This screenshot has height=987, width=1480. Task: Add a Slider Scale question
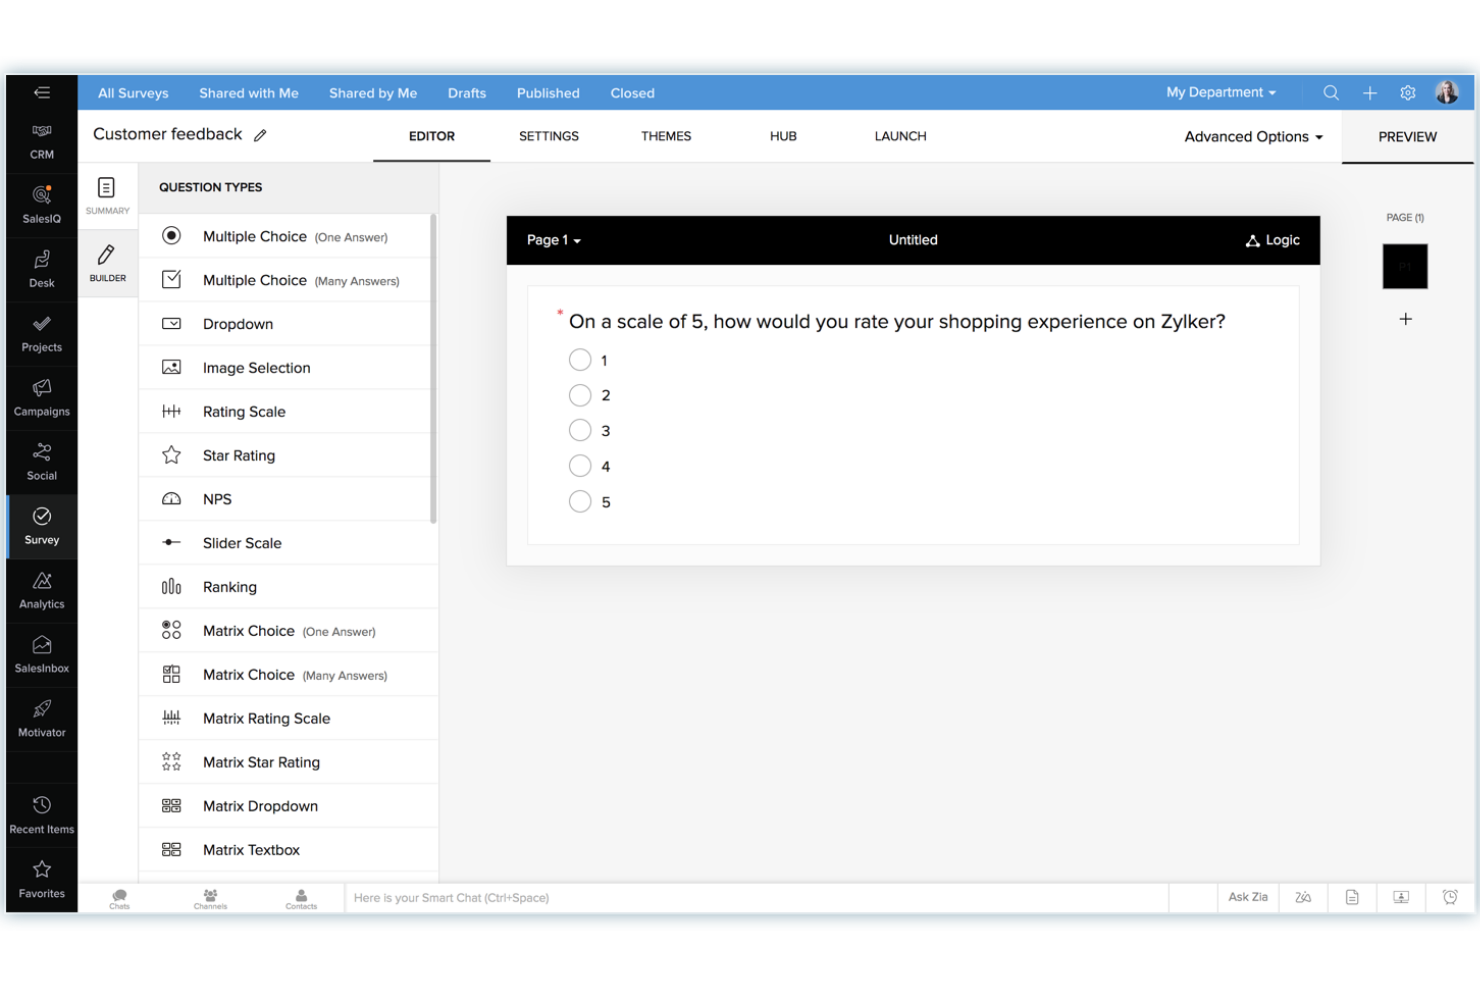coord(242,543)
